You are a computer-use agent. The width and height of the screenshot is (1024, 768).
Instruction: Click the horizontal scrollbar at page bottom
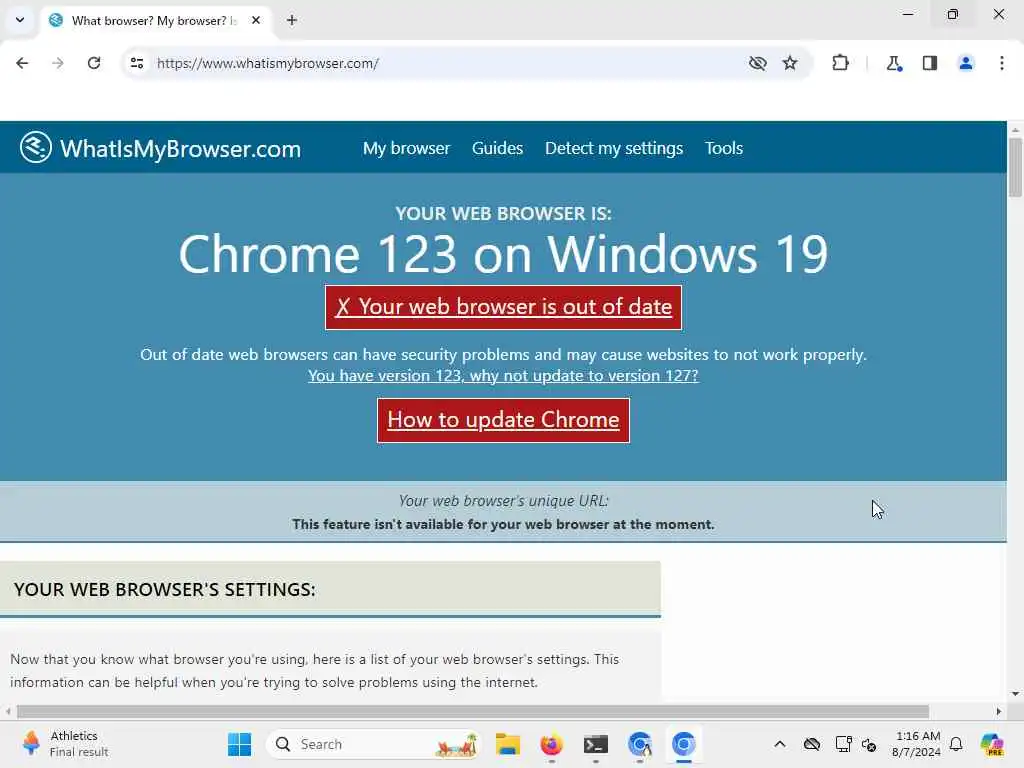tap(473, 711)
